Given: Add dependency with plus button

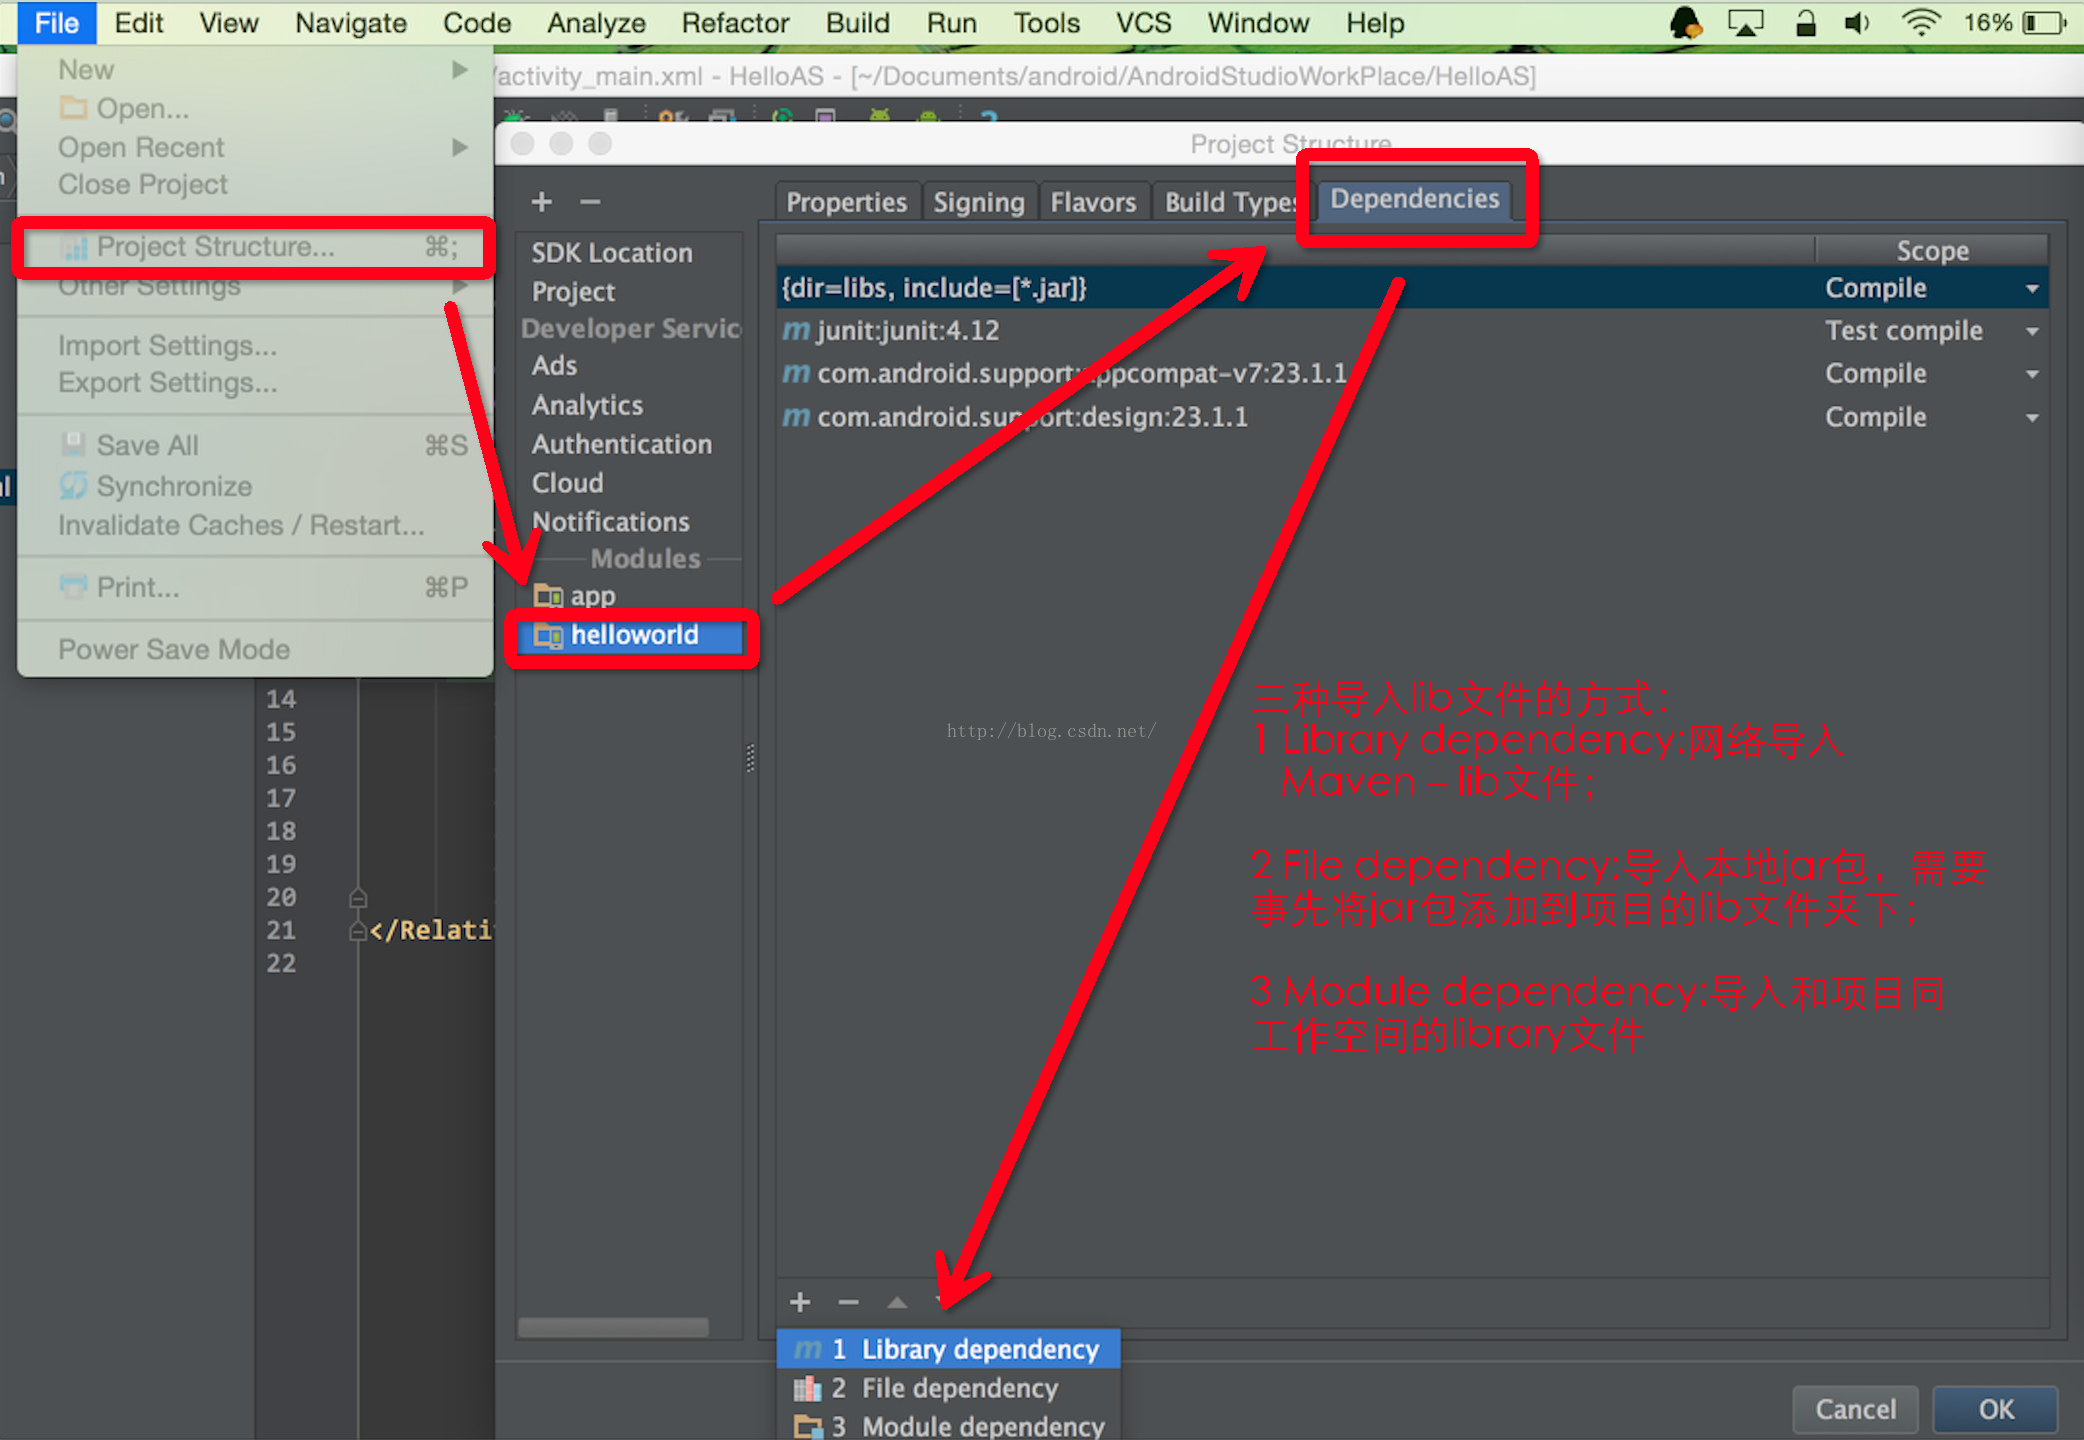Looking at the screenshot, I should click(x=800, y=1302).
